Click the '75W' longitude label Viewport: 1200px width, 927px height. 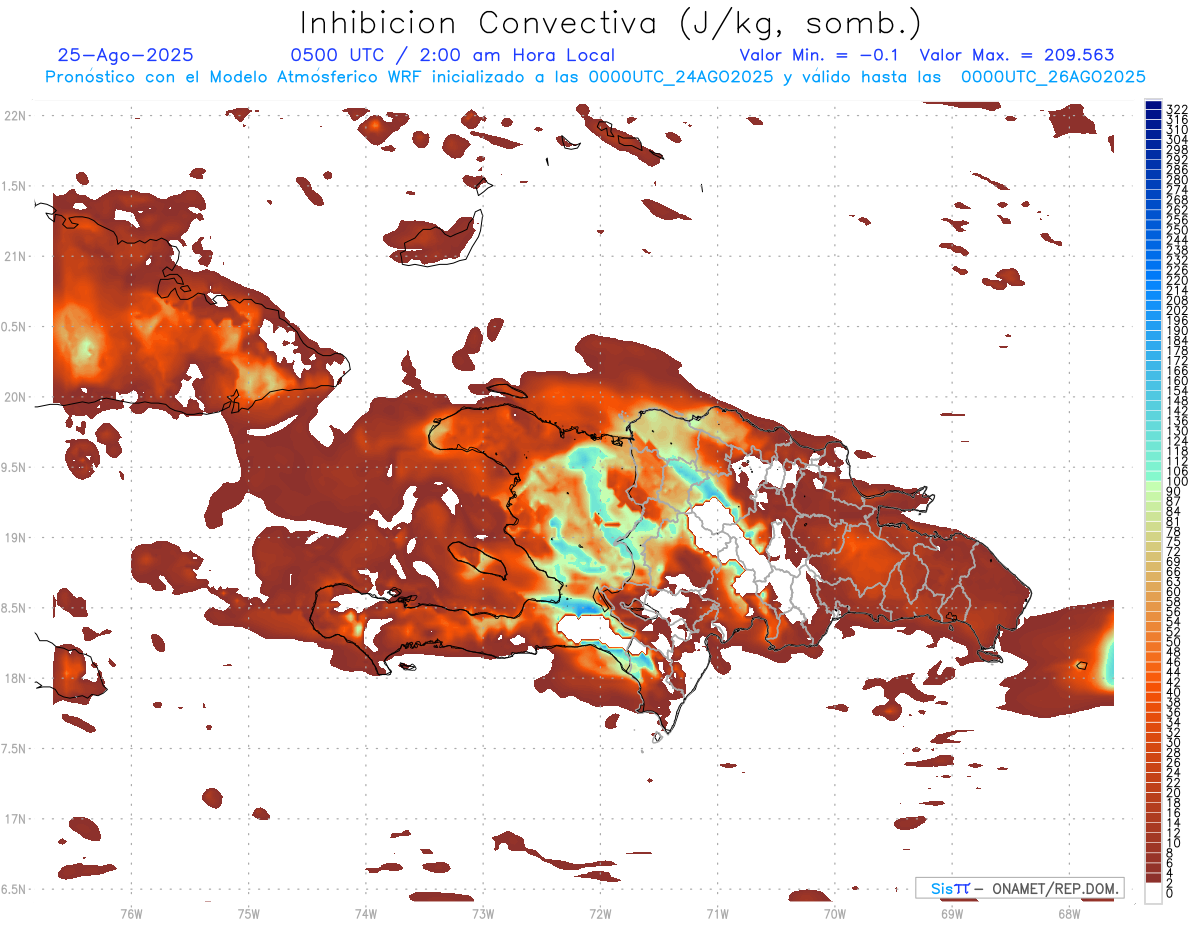249,913
